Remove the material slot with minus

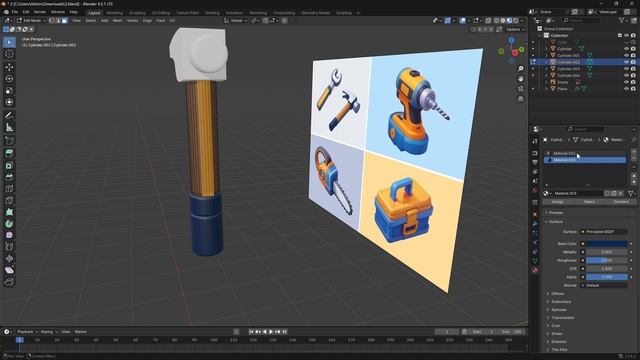click(634, 158)
